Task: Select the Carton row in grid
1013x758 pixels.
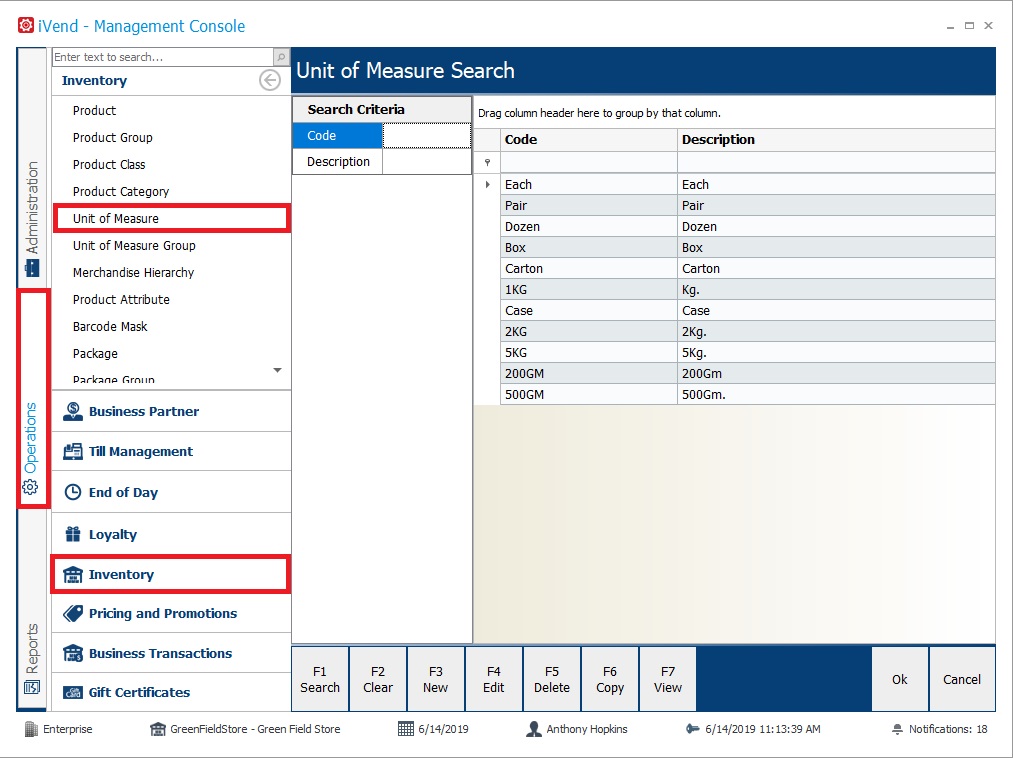Action: click(x=588, y=268)
